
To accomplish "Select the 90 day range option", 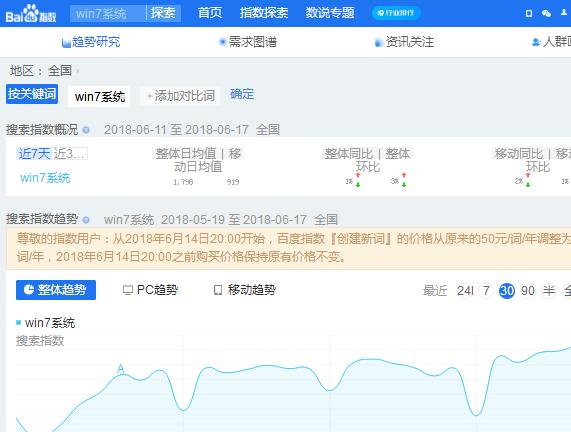I will coord(528,291).
